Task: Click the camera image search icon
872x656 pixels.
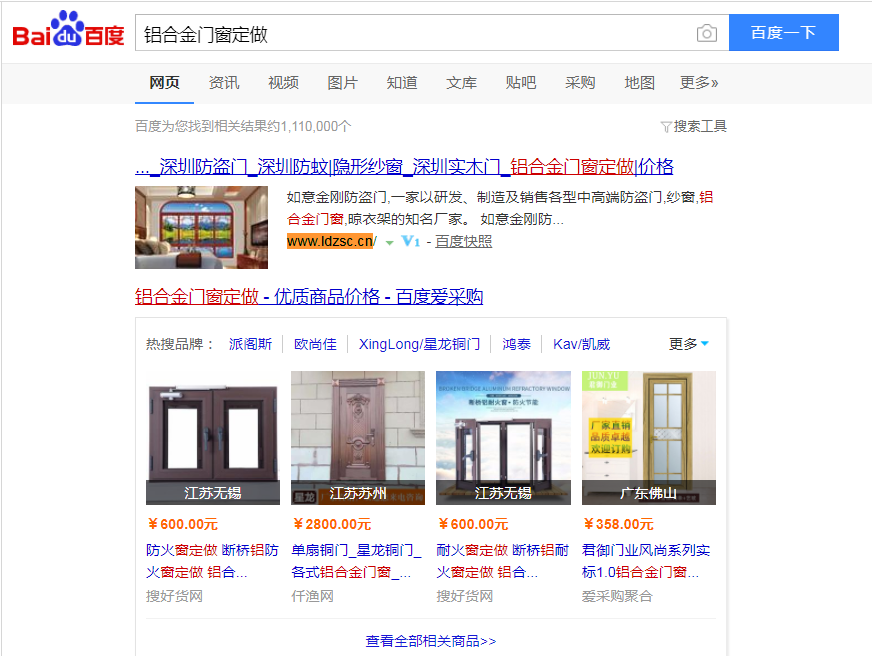Action: [x=706, y=33]
